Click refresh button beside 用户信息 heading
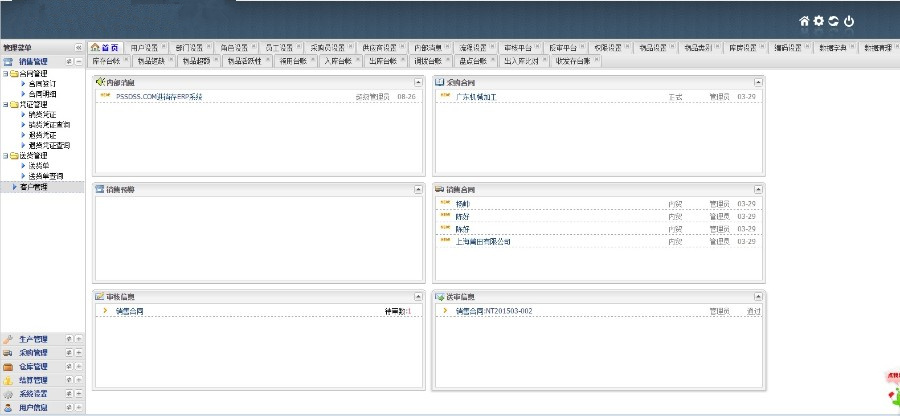The image size is (900, 416). 69,408
